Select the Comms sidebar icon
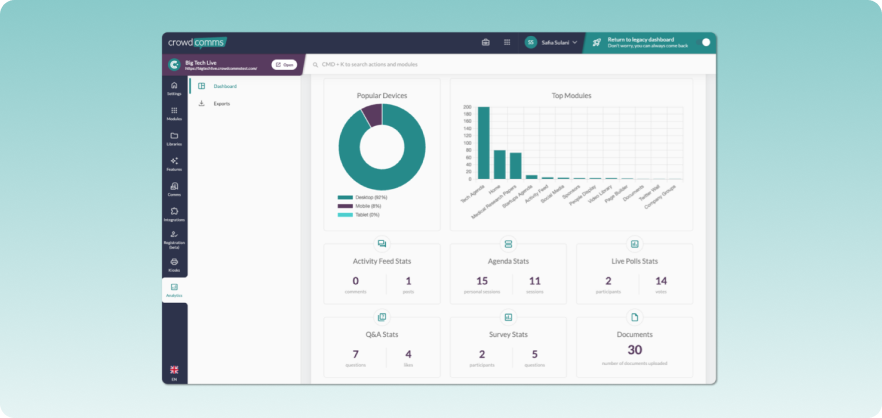882x418 pixels. (x=174, y=188)
